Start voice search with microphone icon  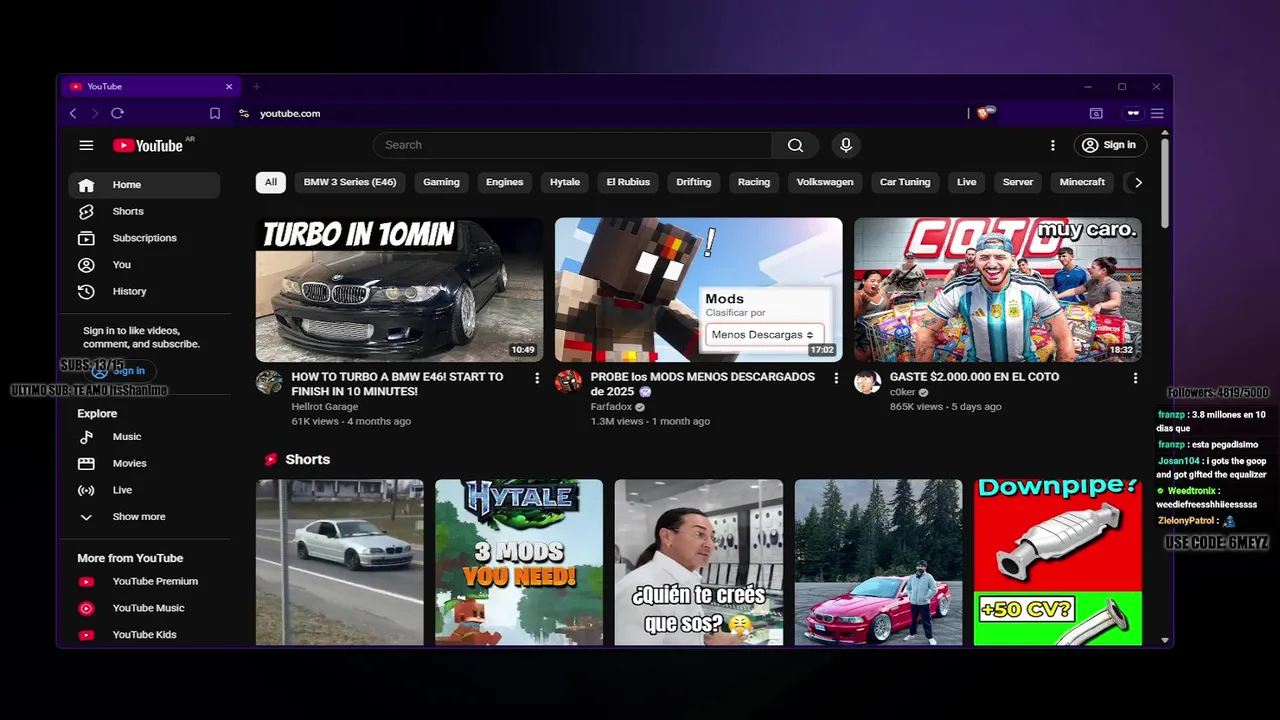(846, 145)
